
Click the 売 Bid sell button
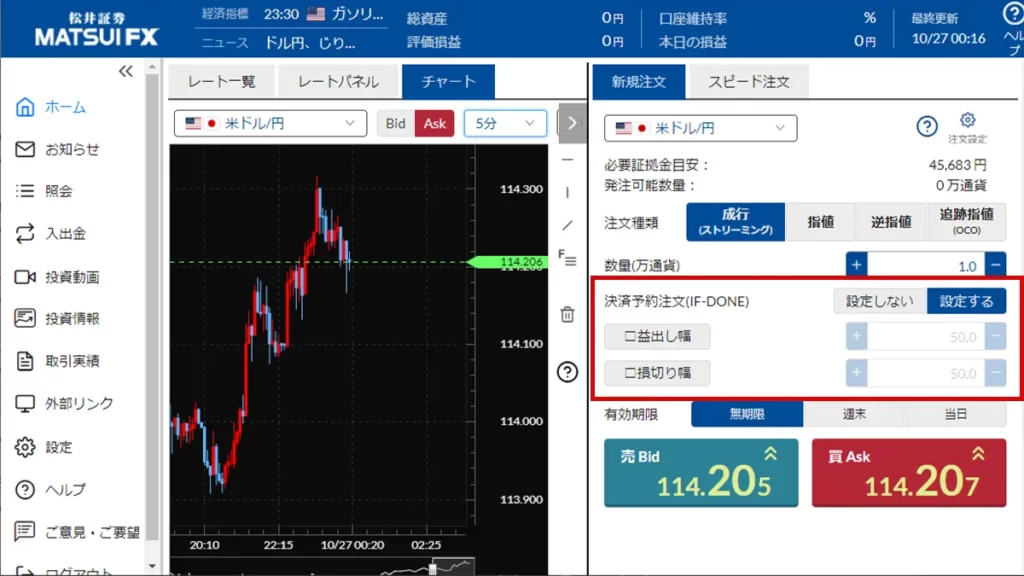[x=701, y=473]
